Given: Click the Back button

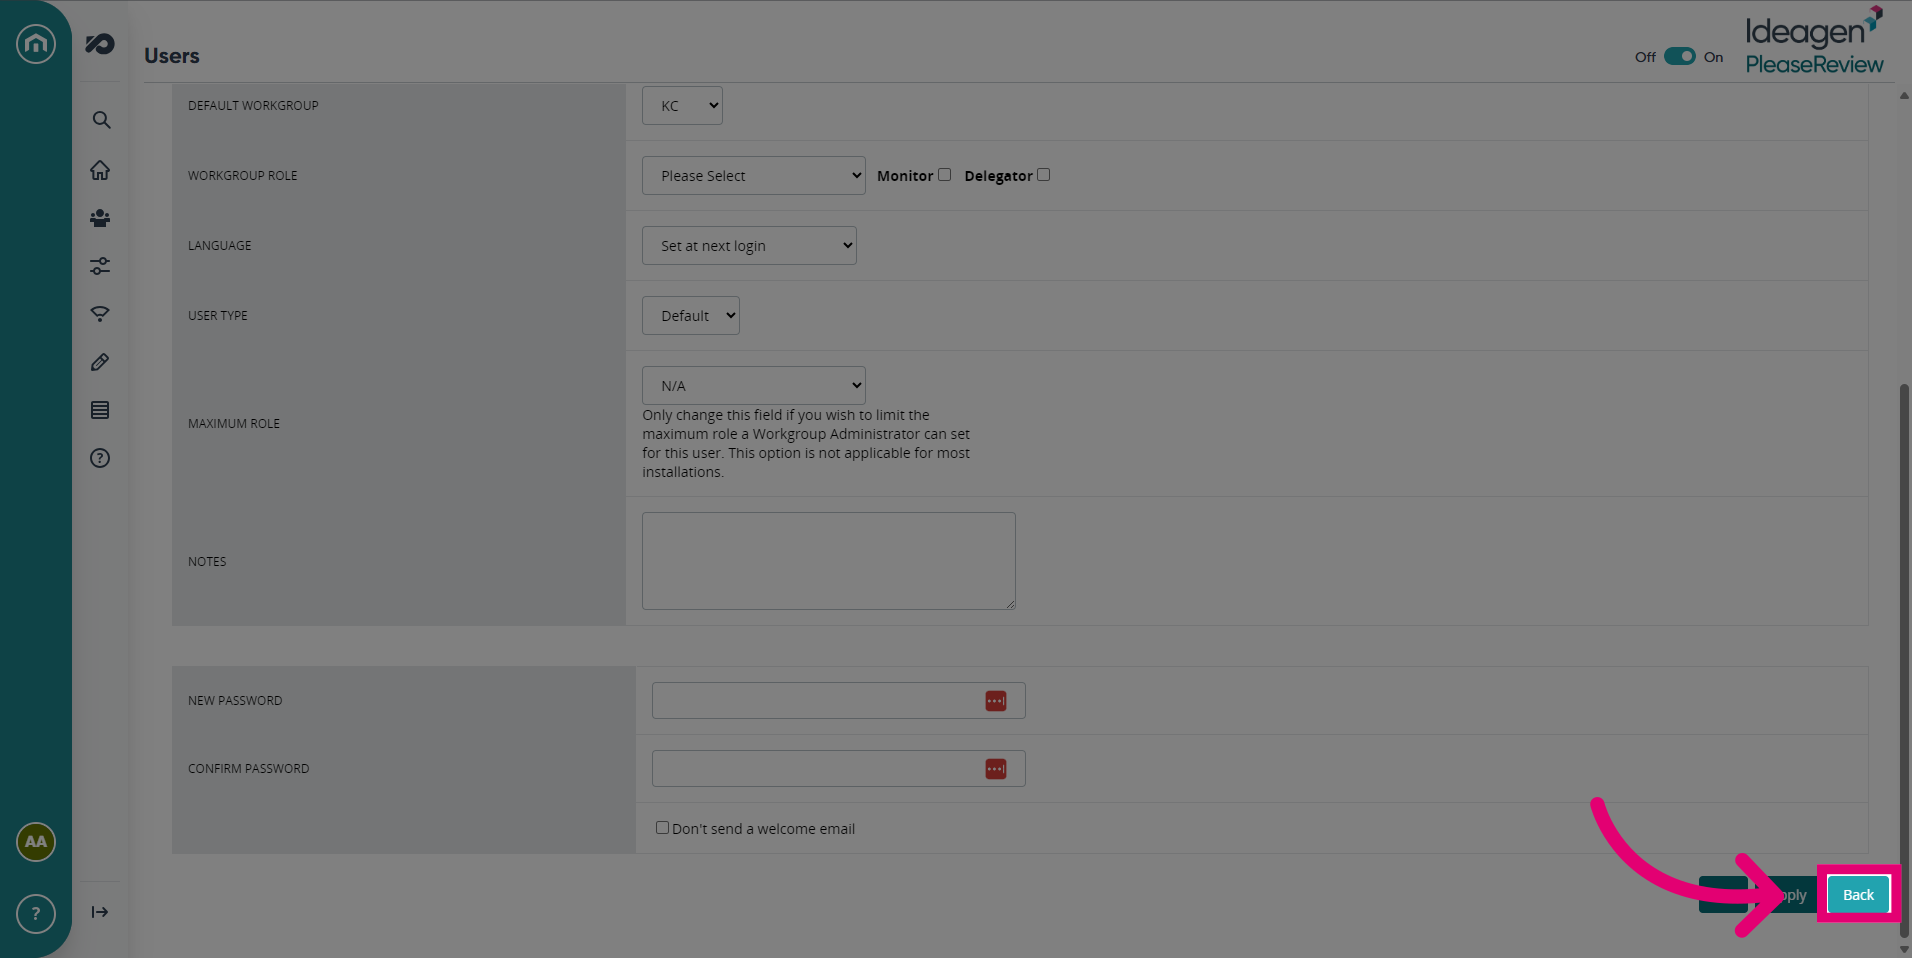Looking at the screenshot, I should click(1859, 895).
